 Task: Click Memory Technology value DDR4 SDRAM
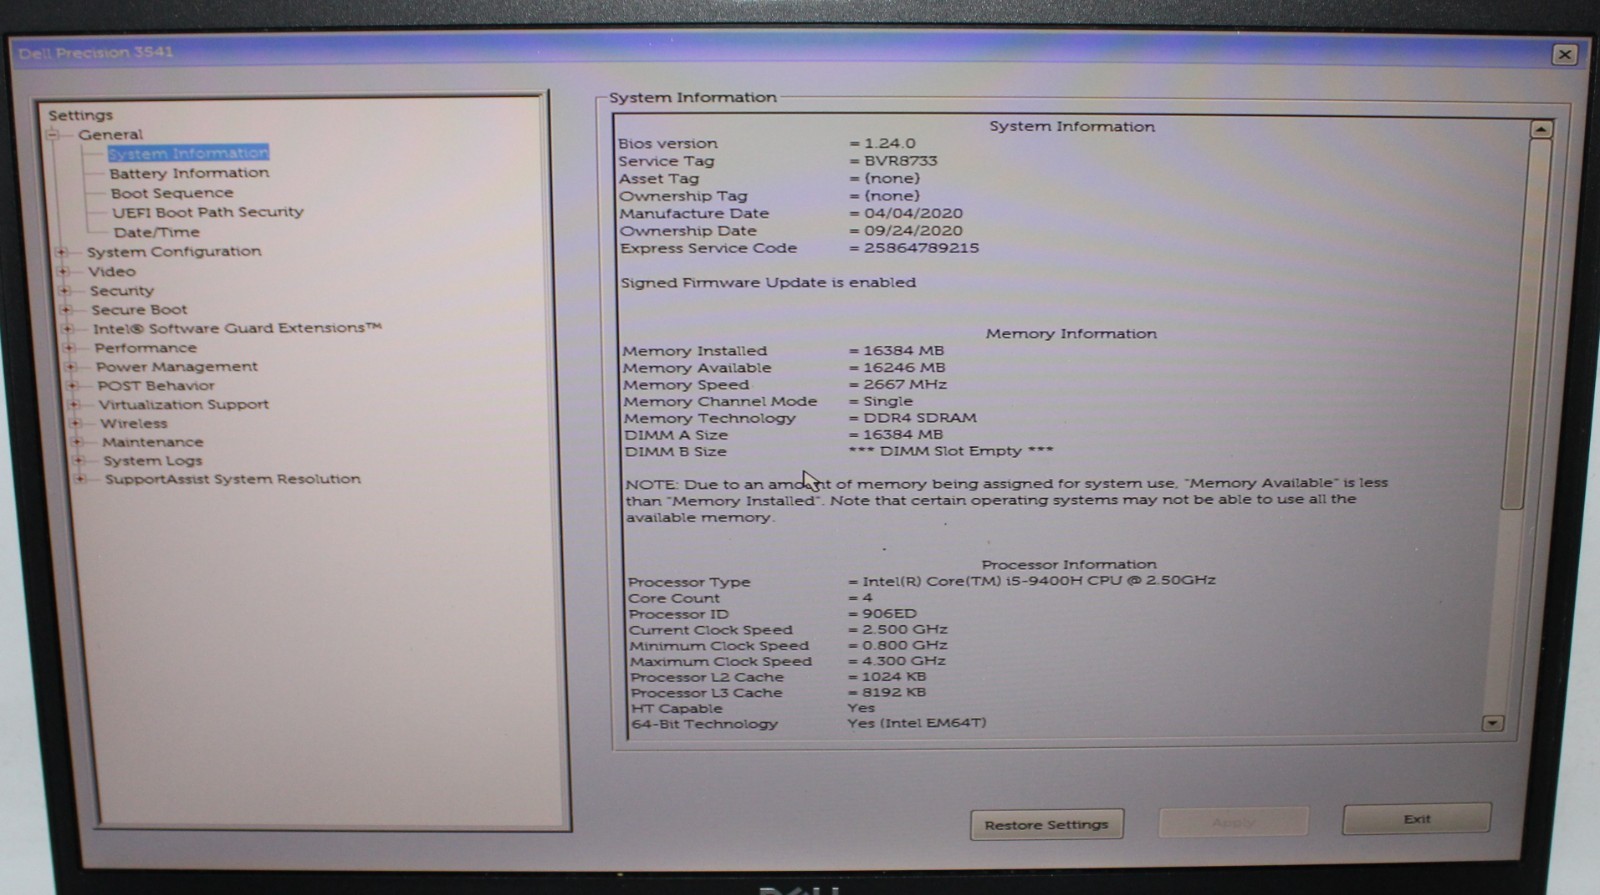919,418
